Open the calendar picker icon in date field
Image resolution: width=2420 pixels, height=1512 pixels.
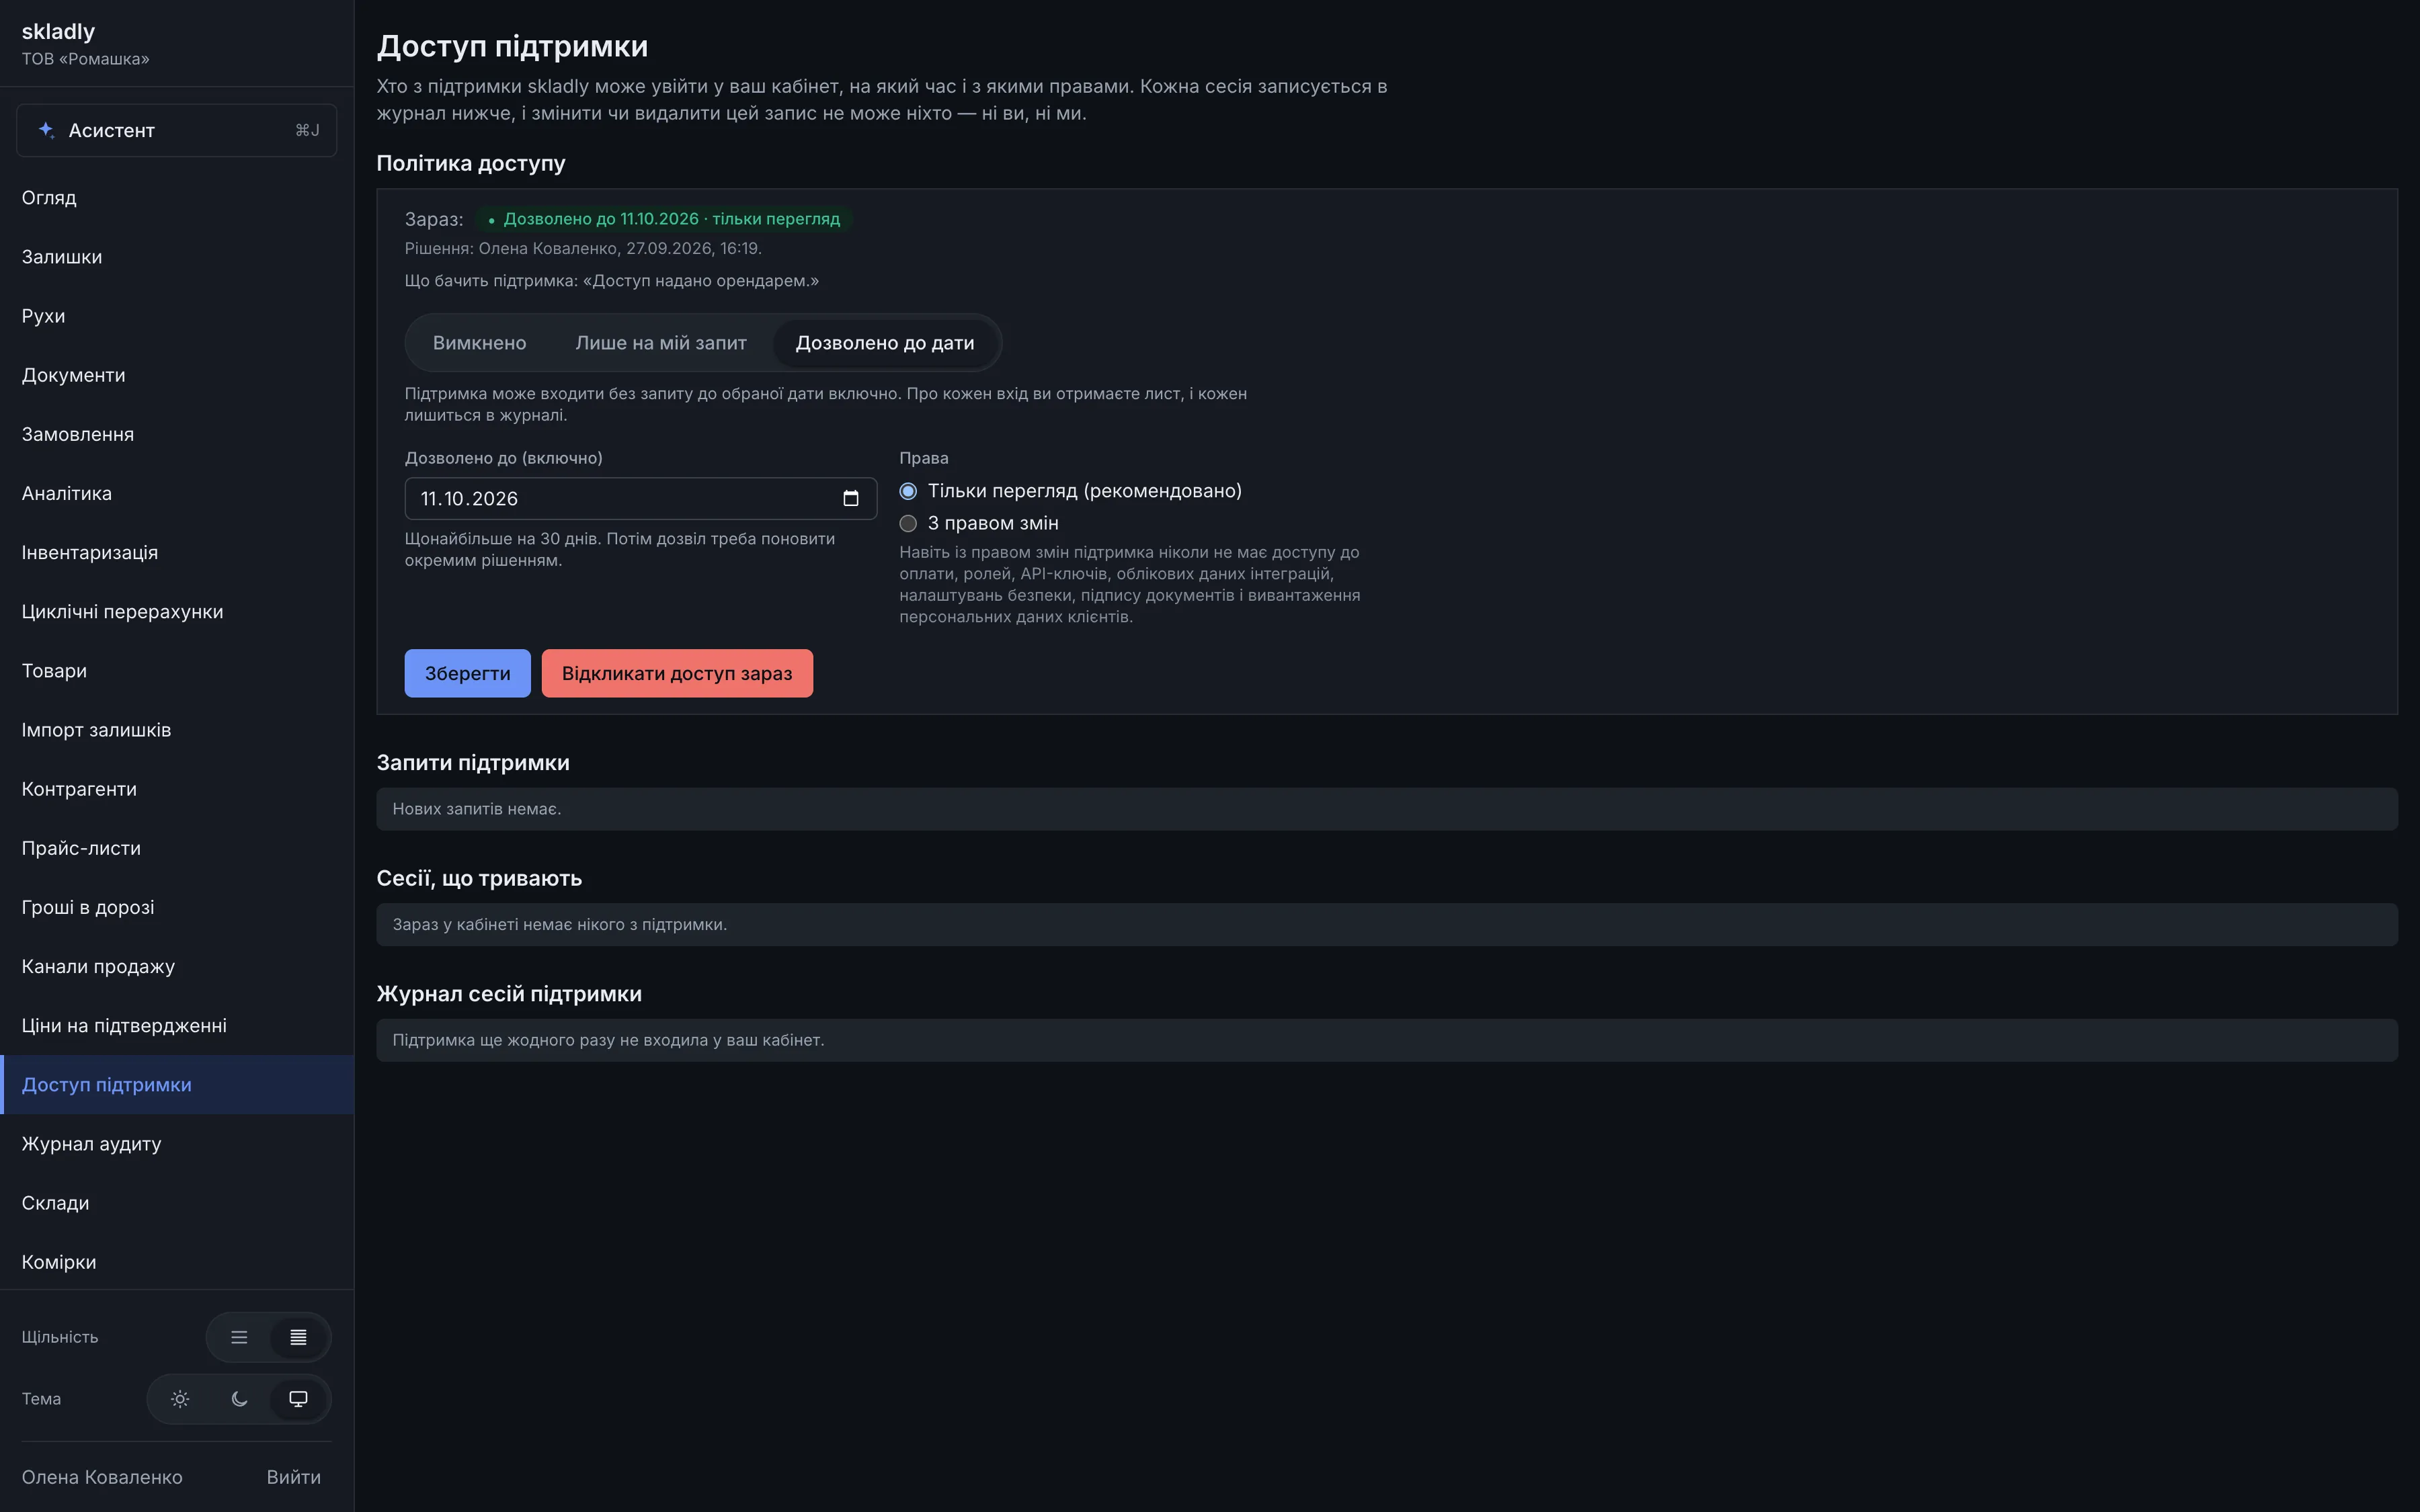pos(850,498)
